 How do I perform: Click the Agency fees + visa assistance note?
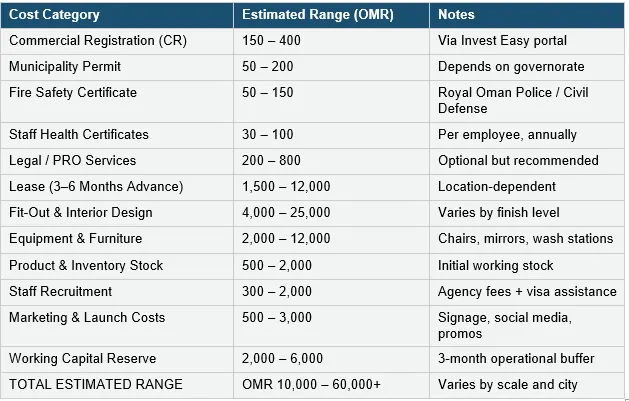pyautogui.click(x=527, y=292)
